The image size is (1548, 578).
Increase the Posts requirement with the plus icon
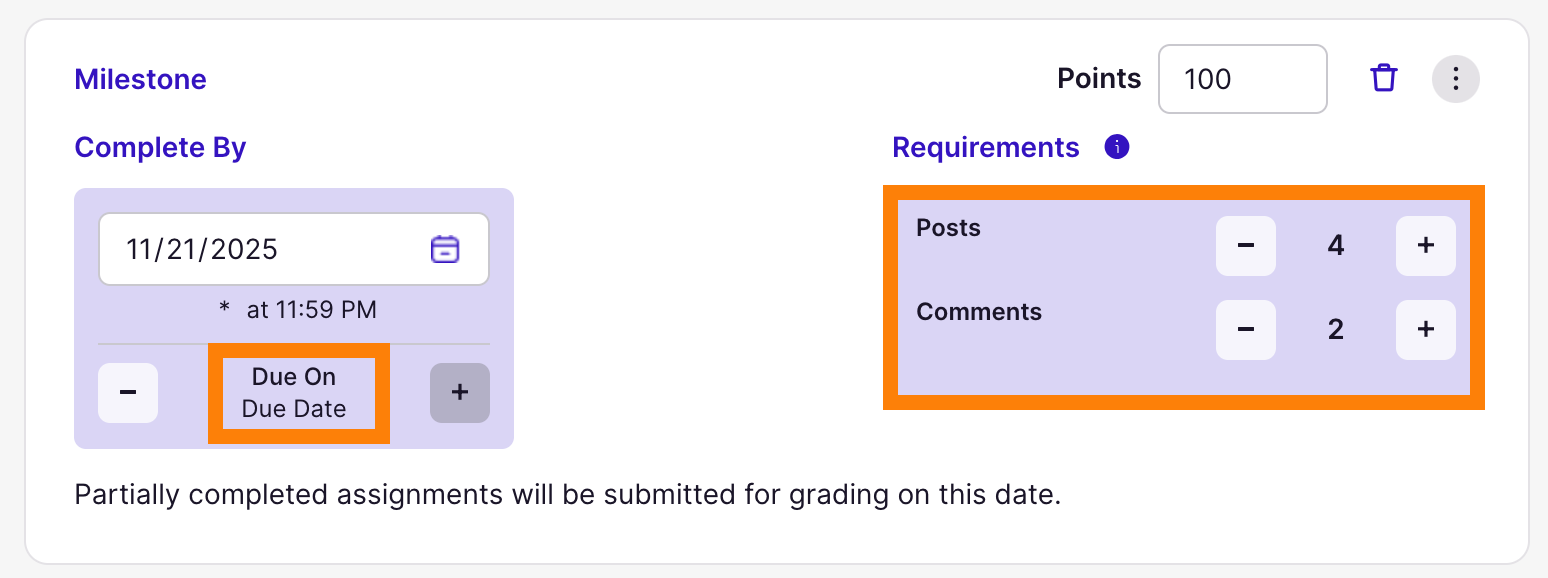(x=1425, y=245)
